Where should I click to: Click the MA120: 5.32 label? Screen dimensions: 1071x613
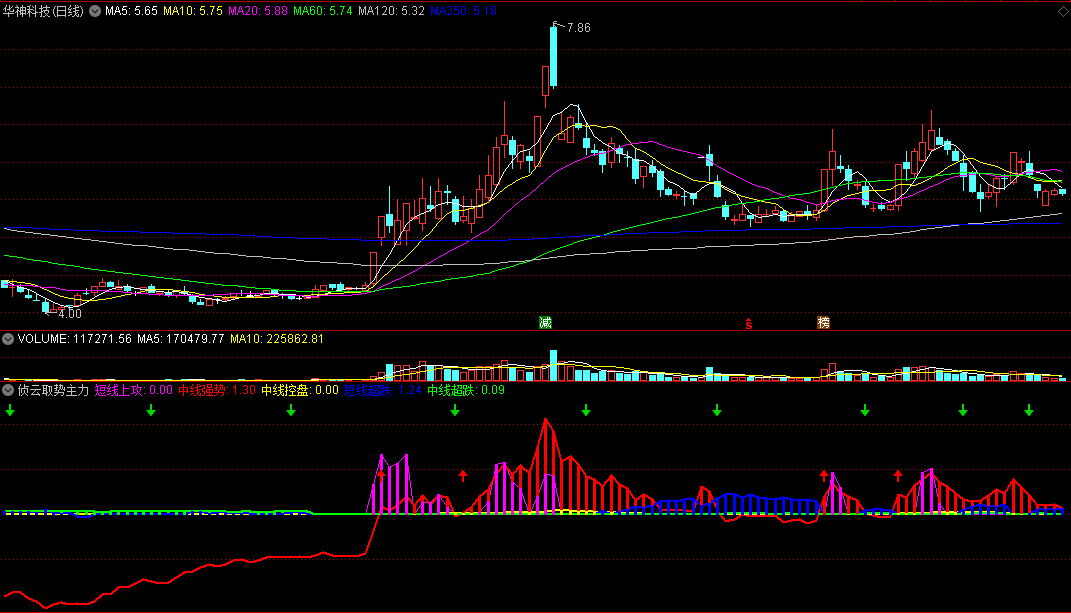coord(391,11)
